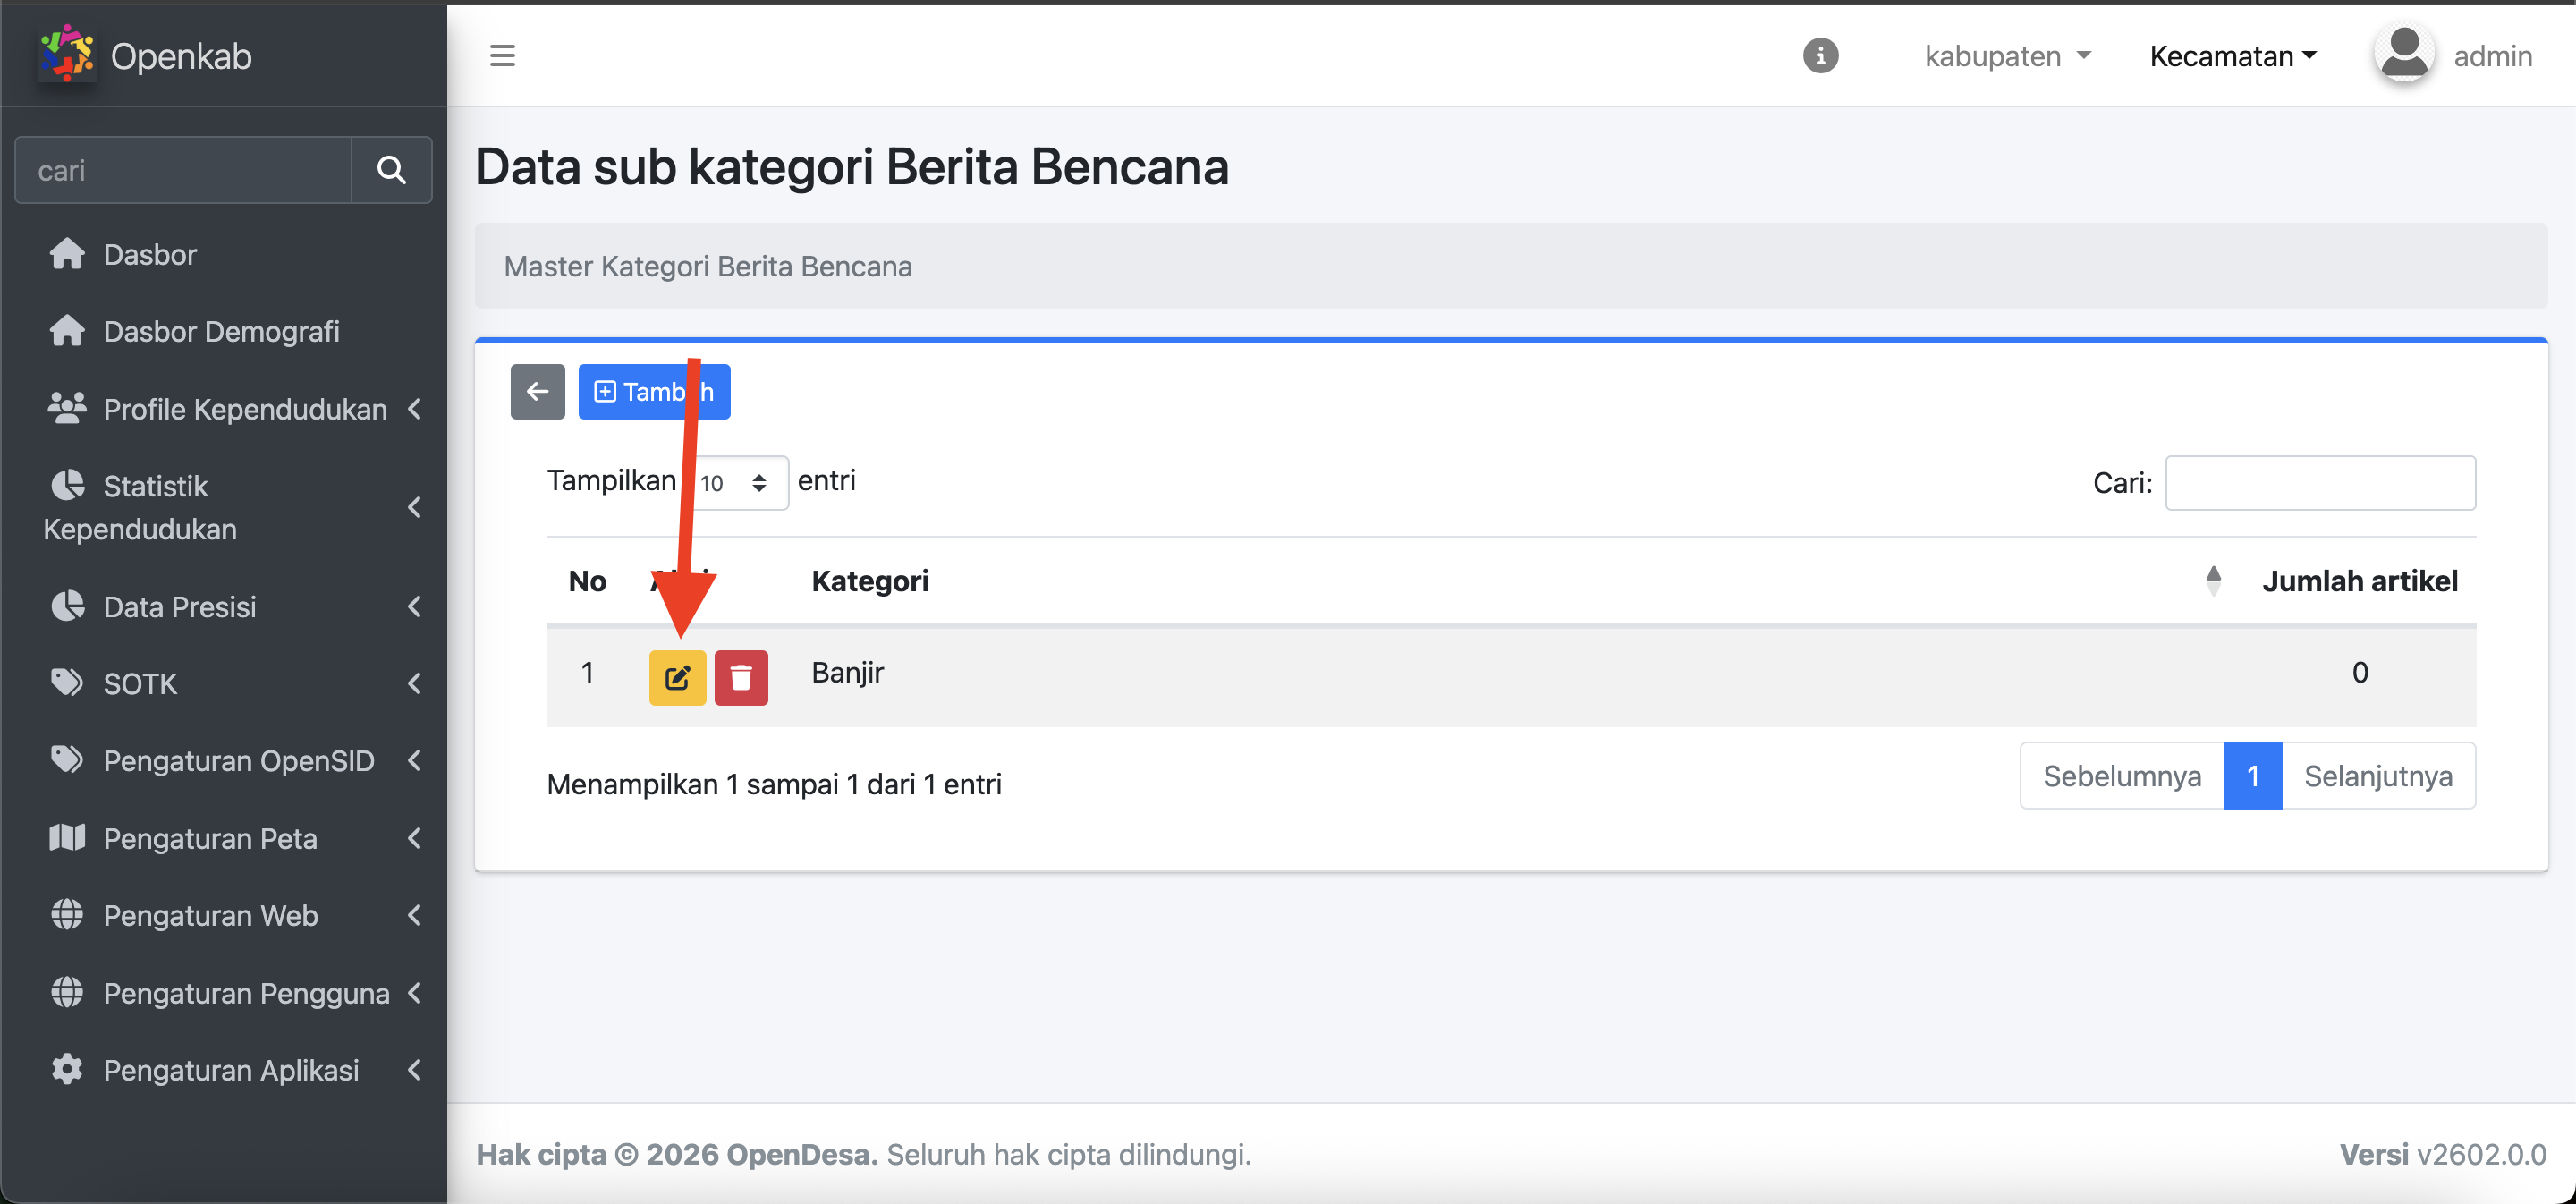
Task: Click the back arrow button
Action: click(537, 392)
